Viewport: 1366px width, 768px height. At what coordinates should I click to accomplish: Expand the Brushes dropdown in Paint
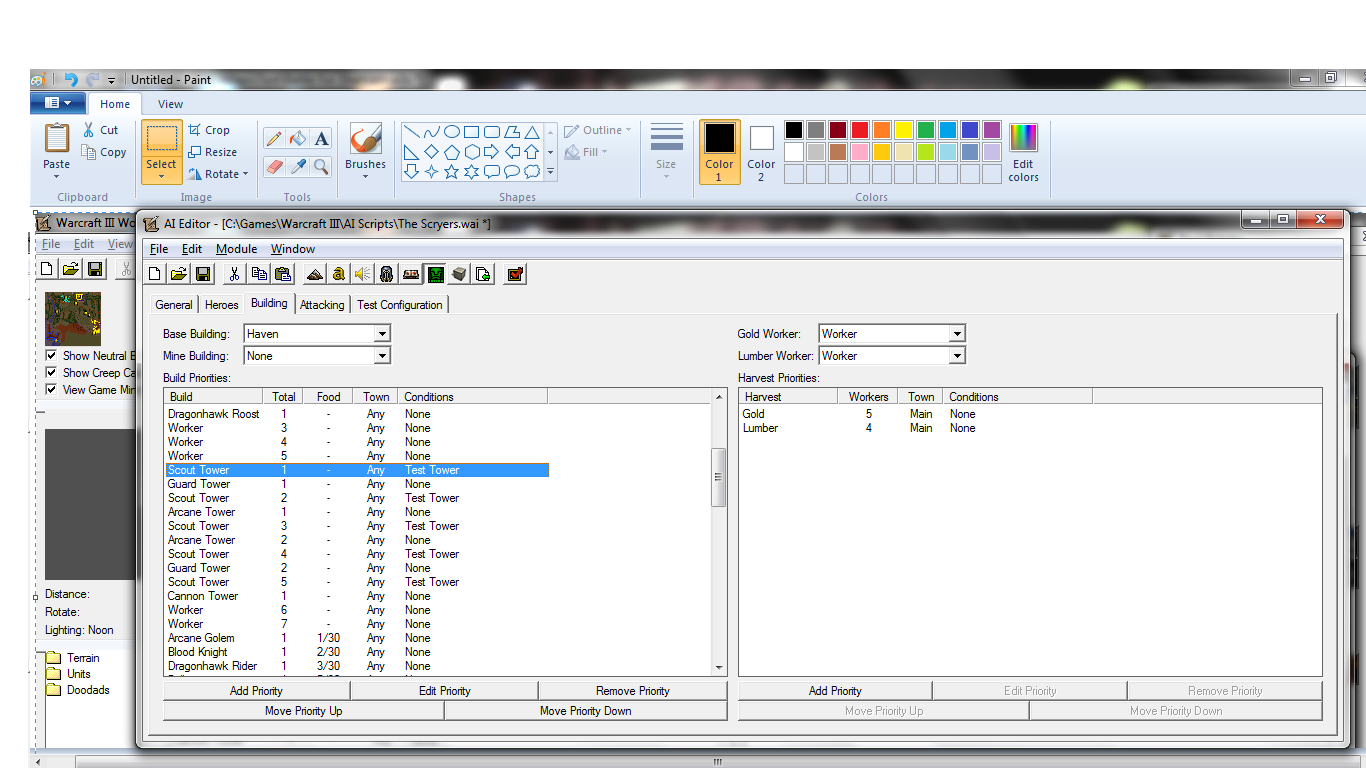tap(365, 176)
